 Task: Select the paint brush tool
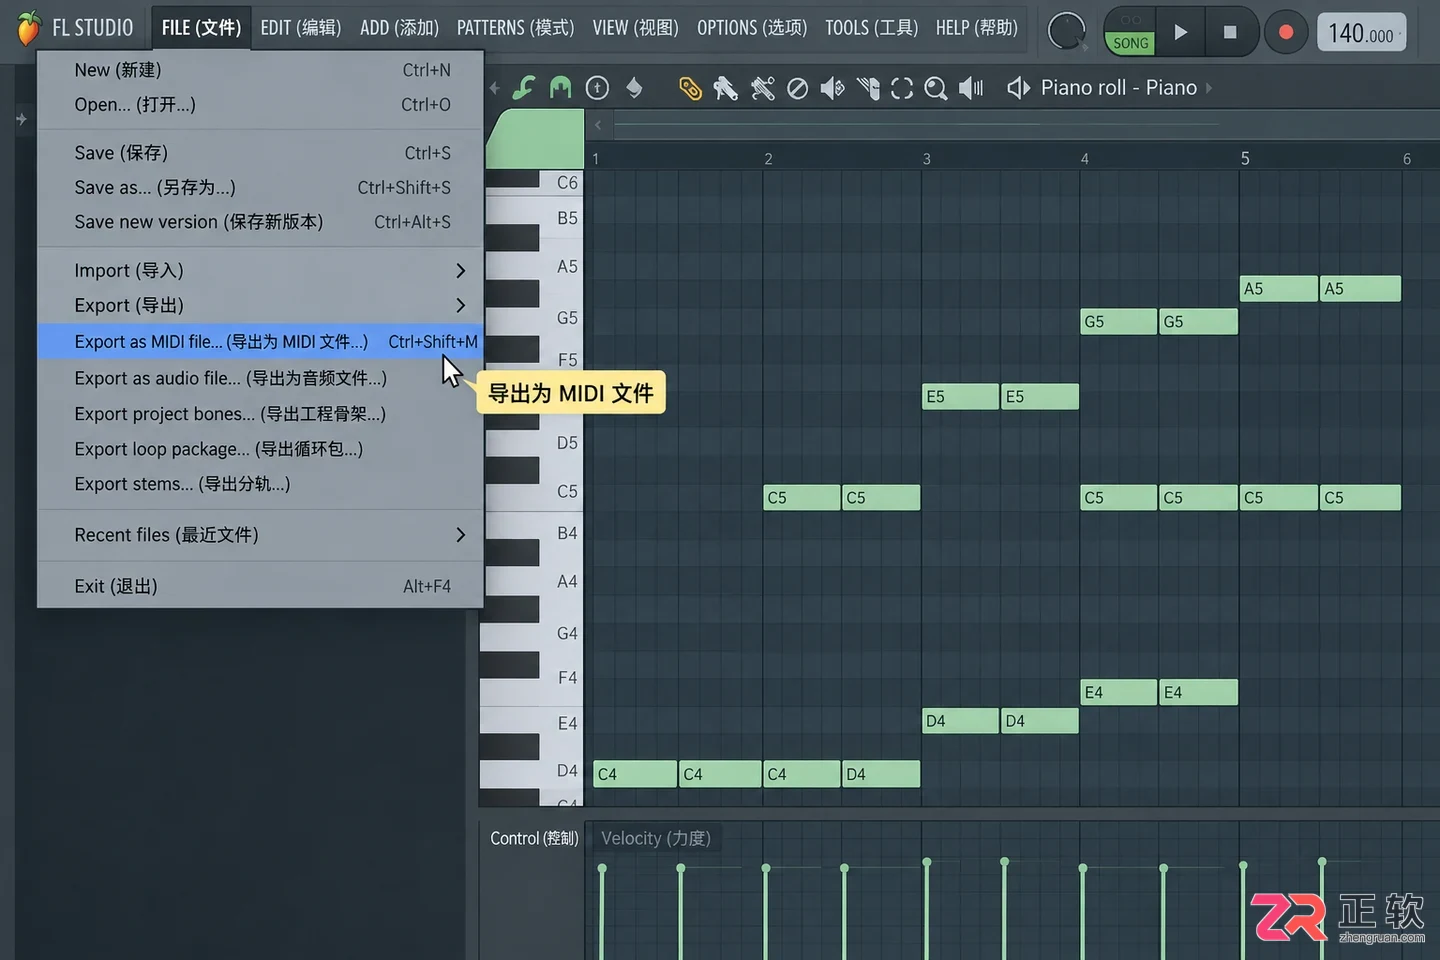[x=725, y=88]
